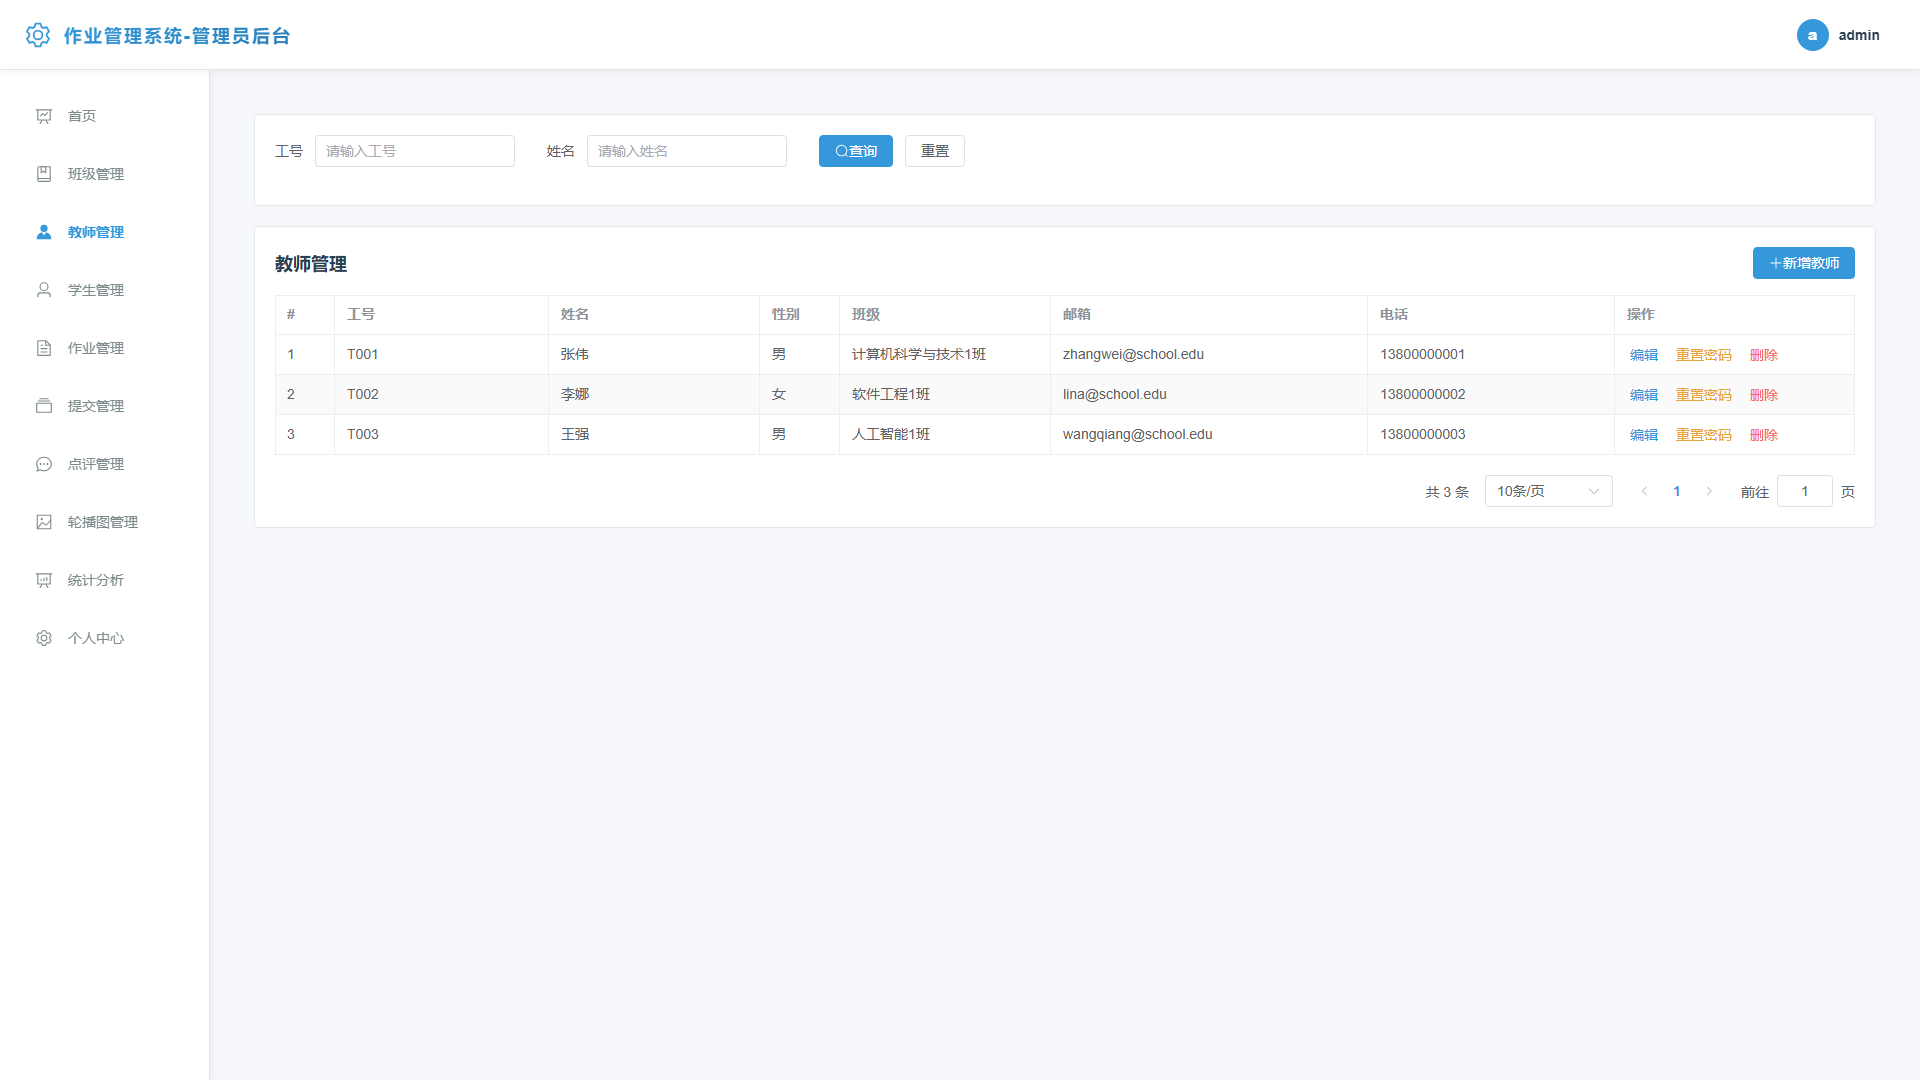Click 重置密码 for teacher 李娜
The width and height of the screenshot is (1920, 1080).
[1703, 395]
